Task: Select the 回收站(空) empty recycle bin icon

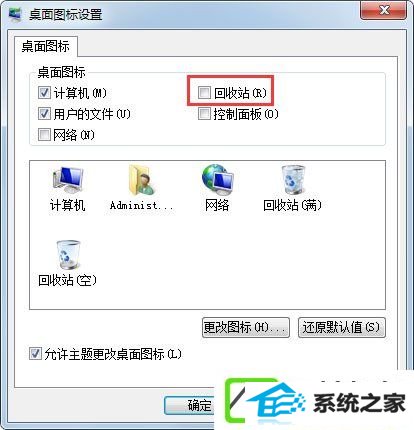Action: [68, 255]
